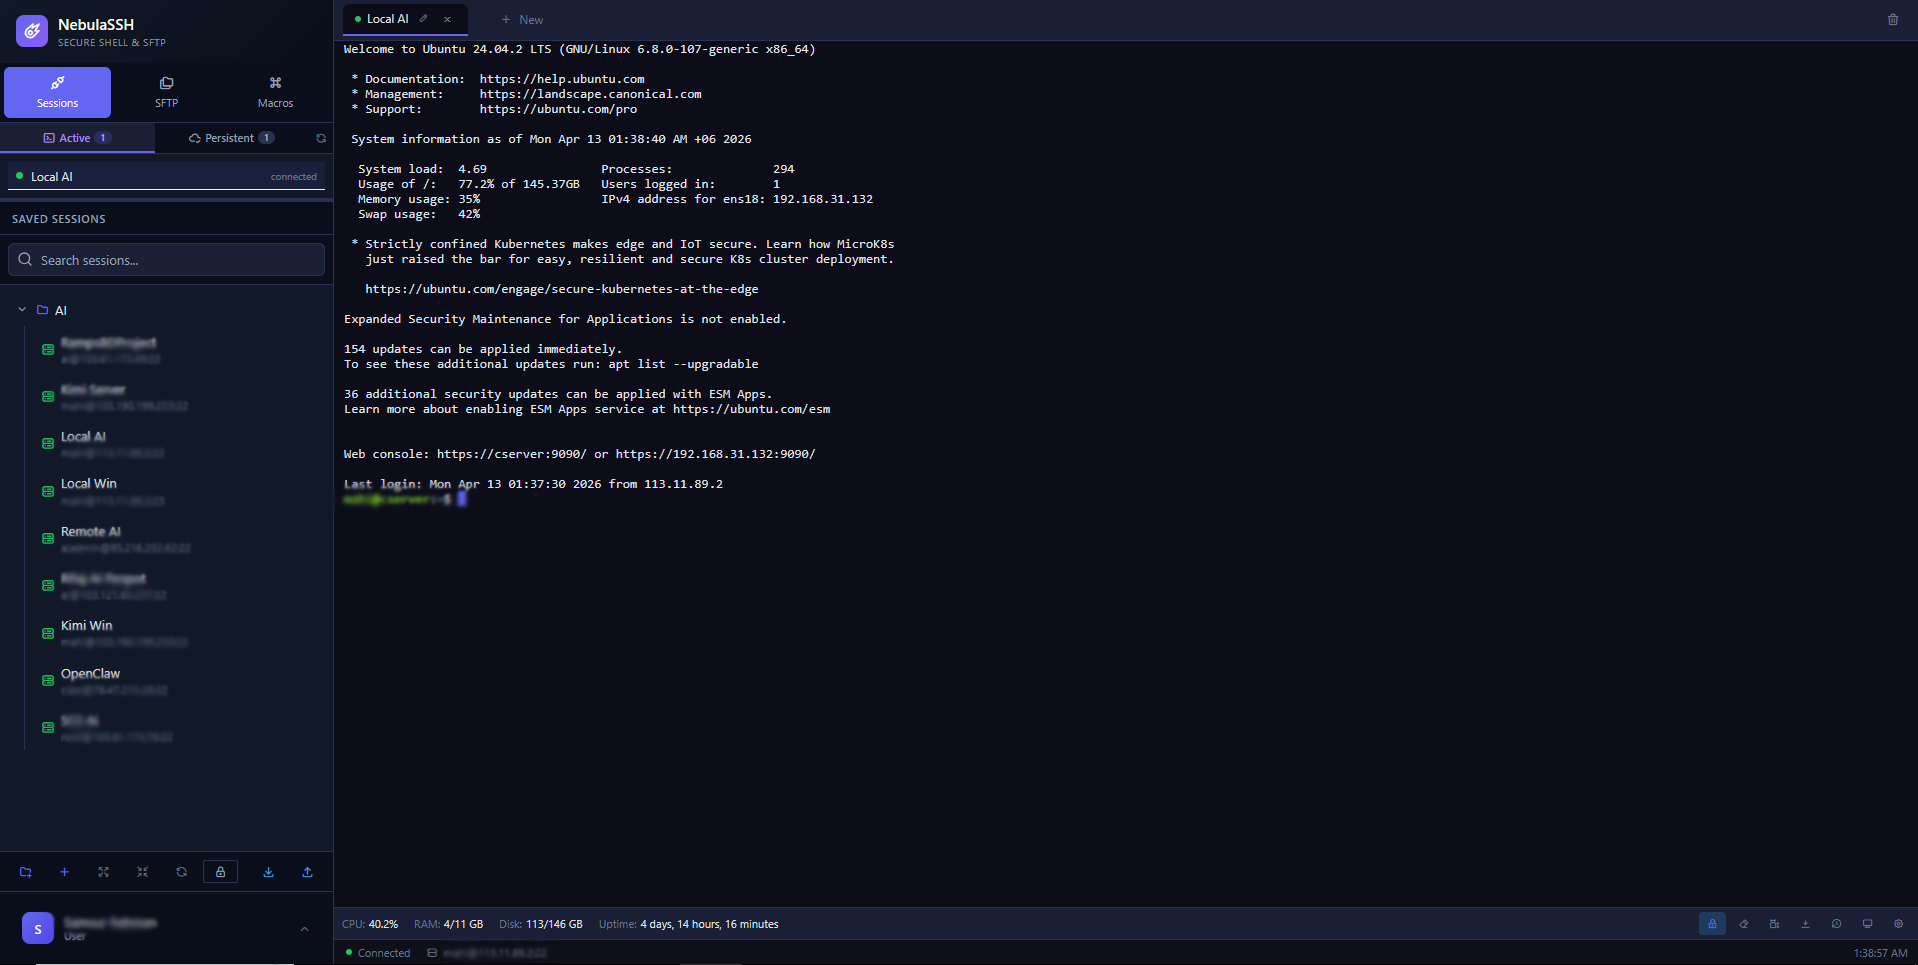Image resolution: width=1918 pixels, height=965 pixels.
Task: Download terminal log with download icon
Action: pos(1805,924)
